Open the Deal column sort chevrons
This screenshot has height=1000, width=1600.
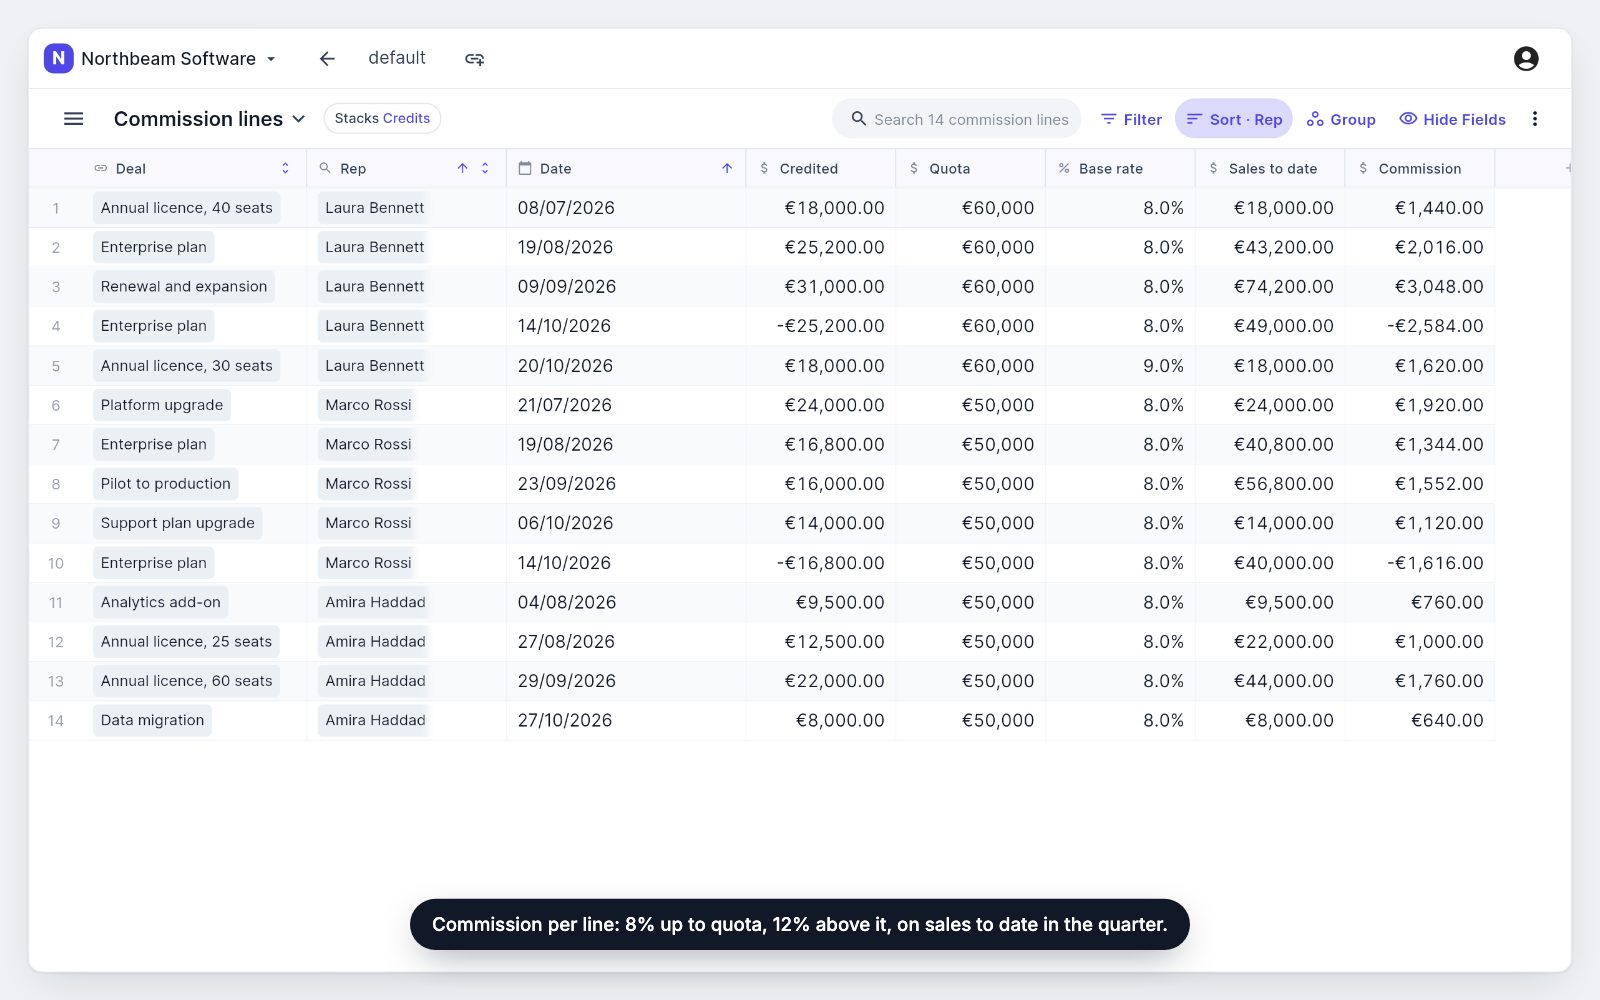(x=285, y=168)
